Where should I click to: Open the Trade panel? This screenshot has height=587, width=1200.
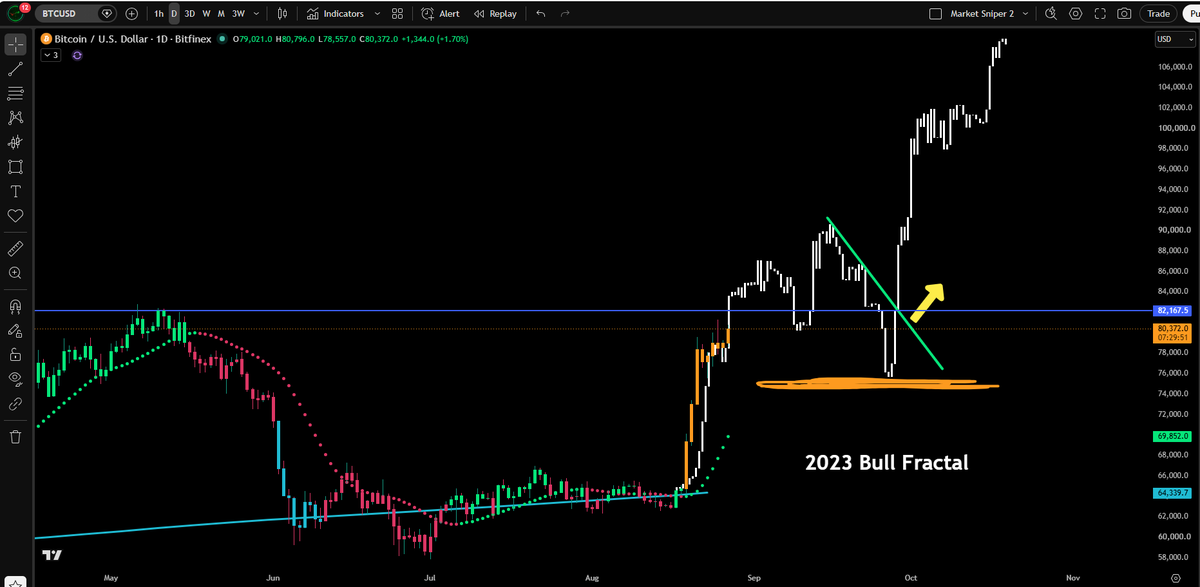1159,14
